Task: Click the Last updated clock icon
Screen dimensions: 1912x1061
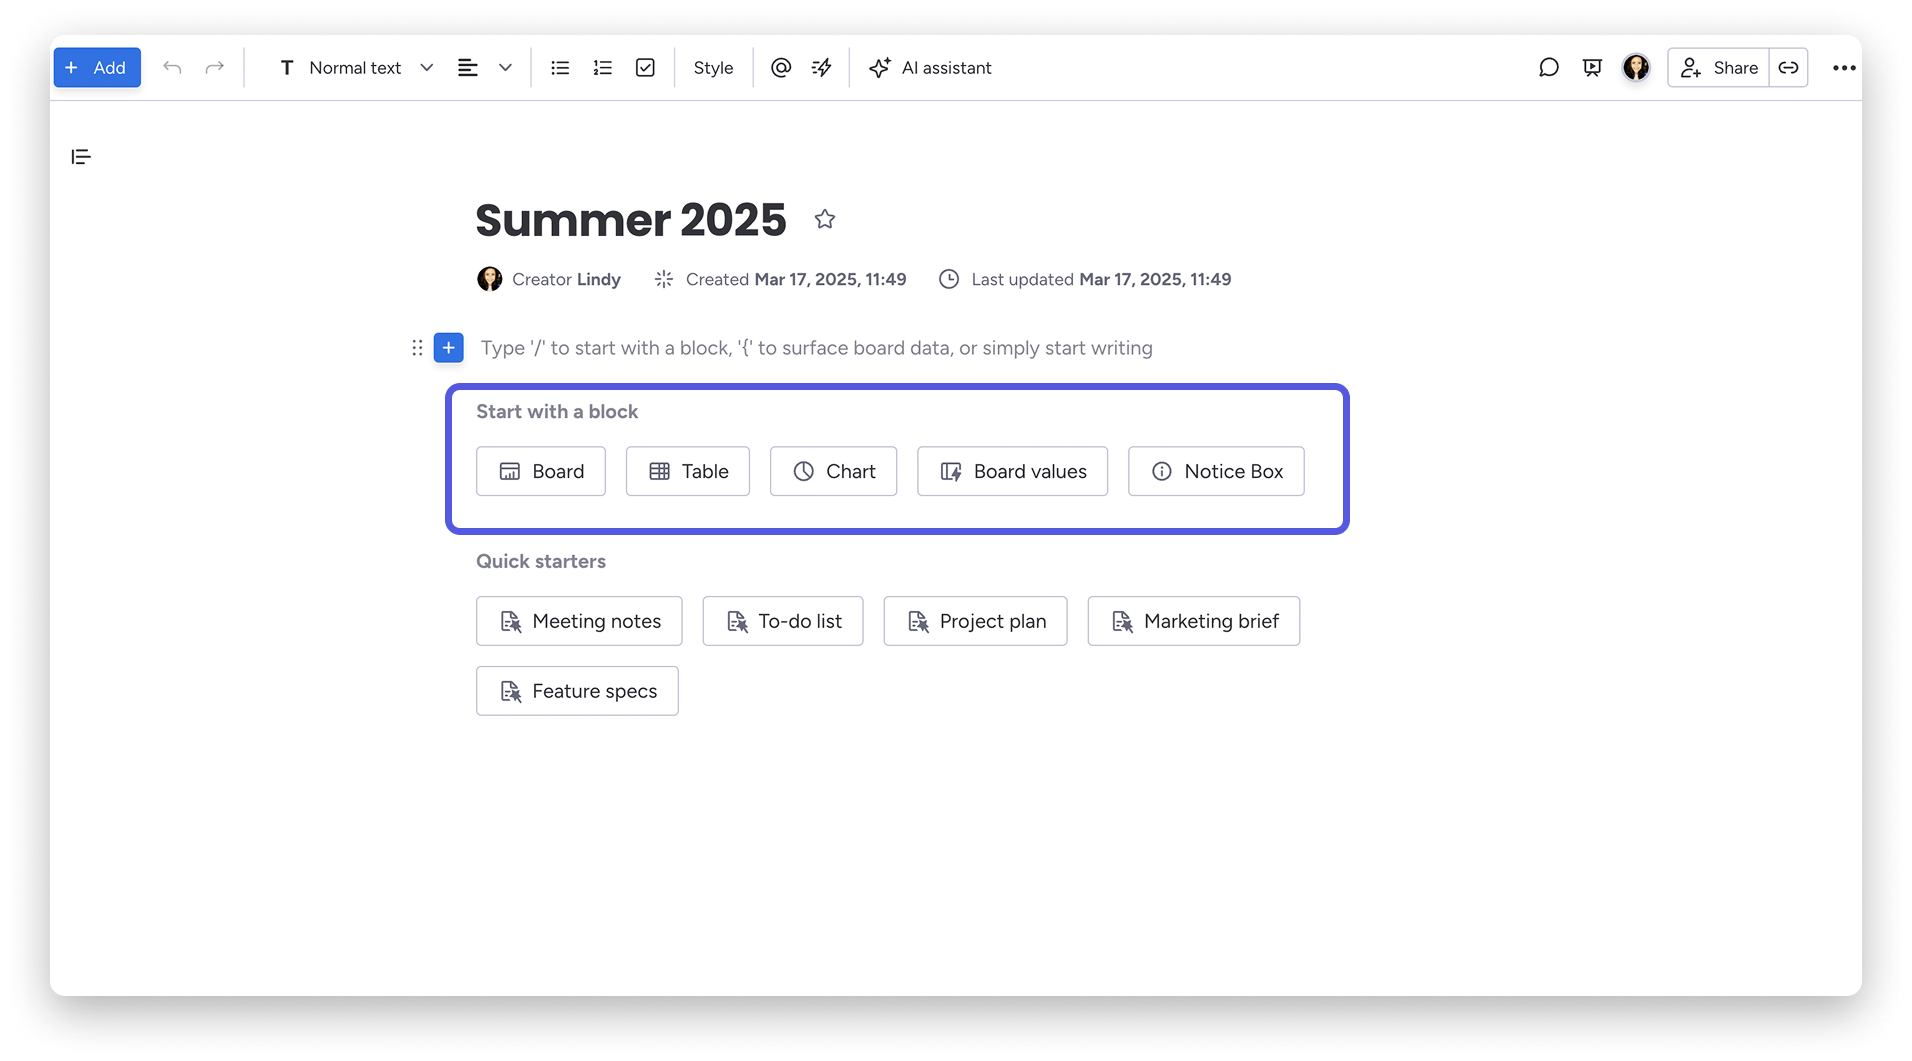Action: coord(949,279)
